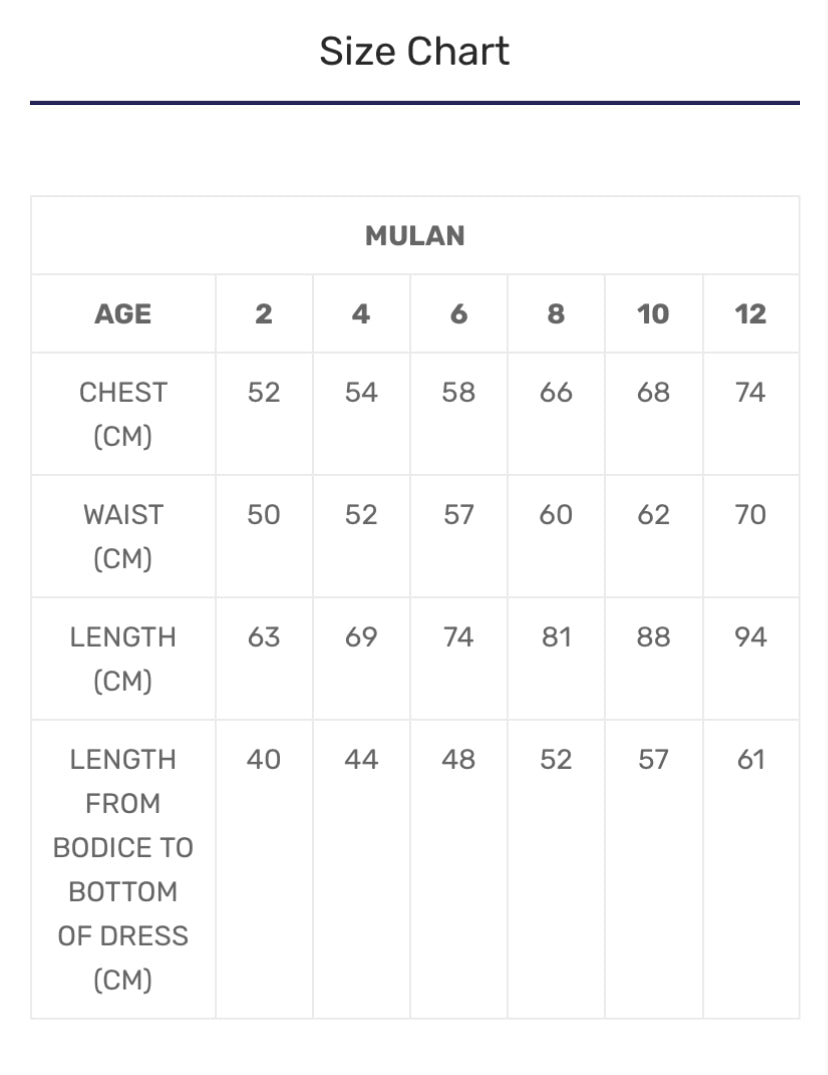
Task: Click the MULAN table title
Action: coord(414,236)
